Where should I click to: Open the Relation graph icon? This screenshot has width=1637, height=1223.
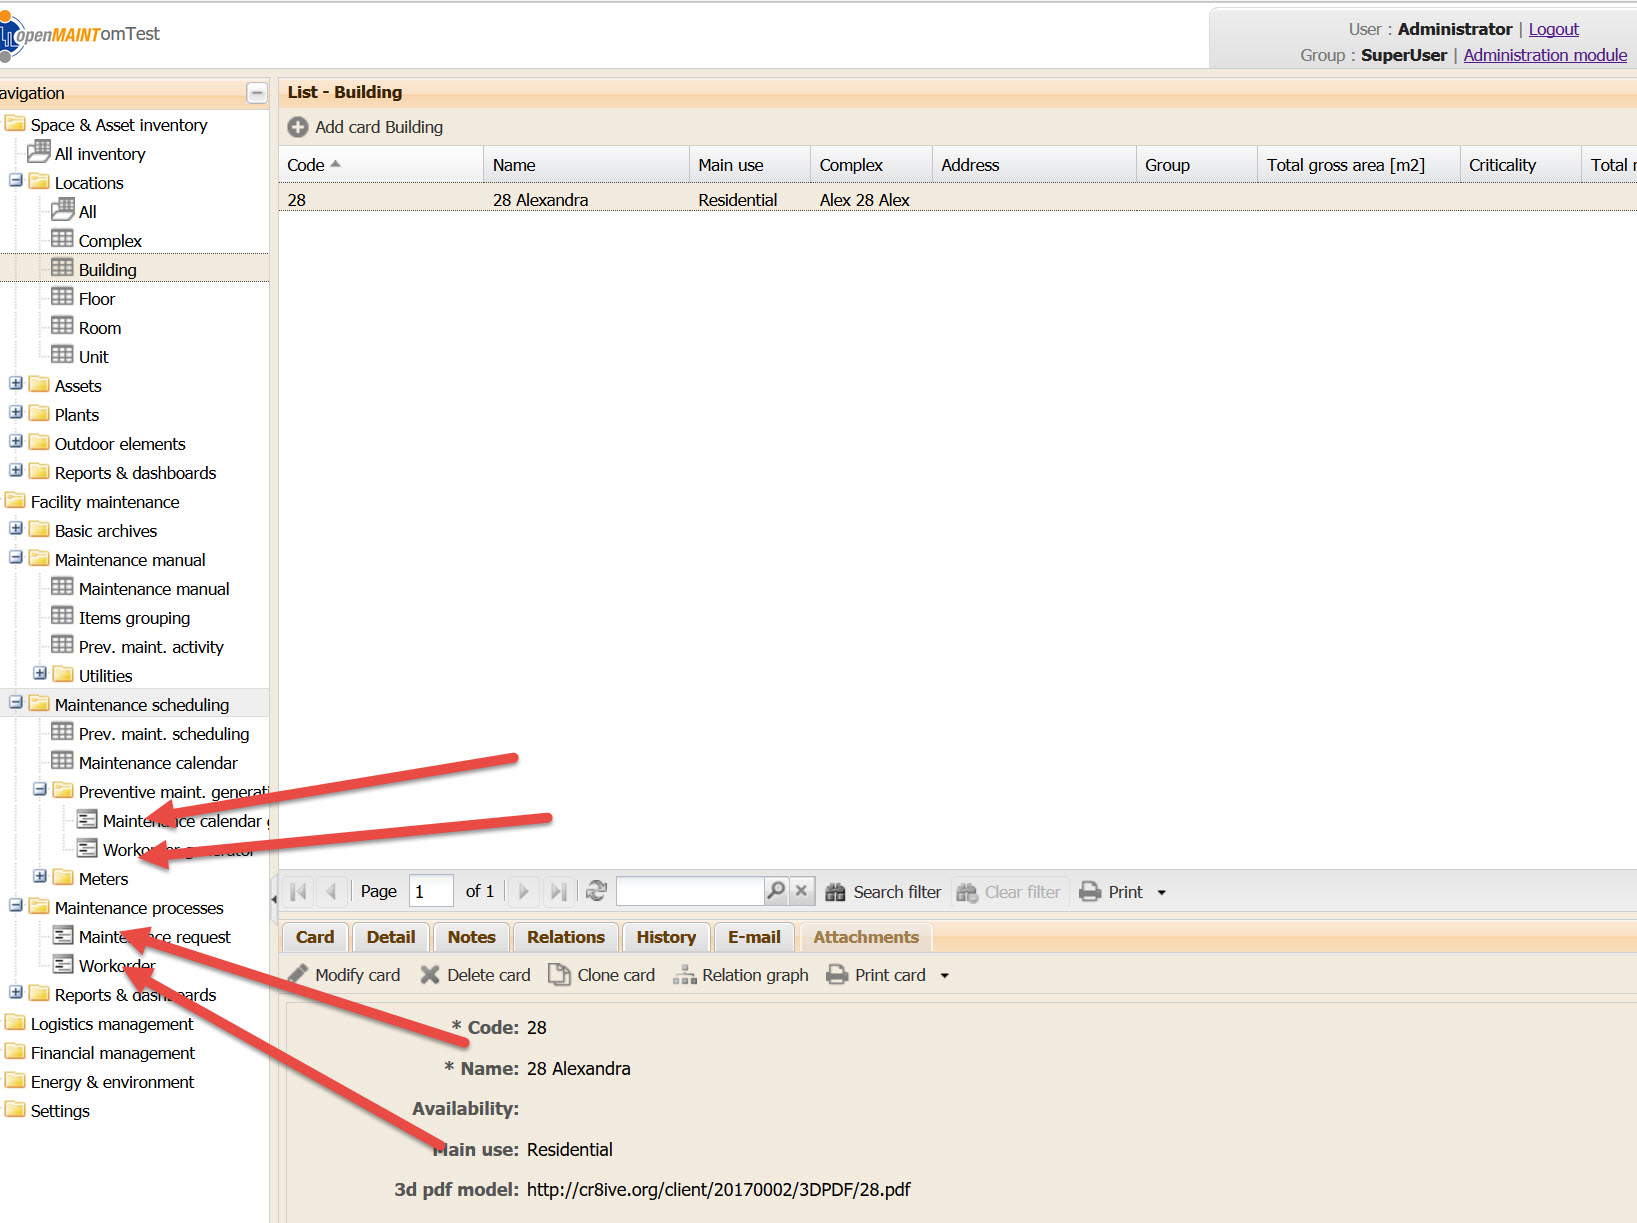tap(684, 974)
